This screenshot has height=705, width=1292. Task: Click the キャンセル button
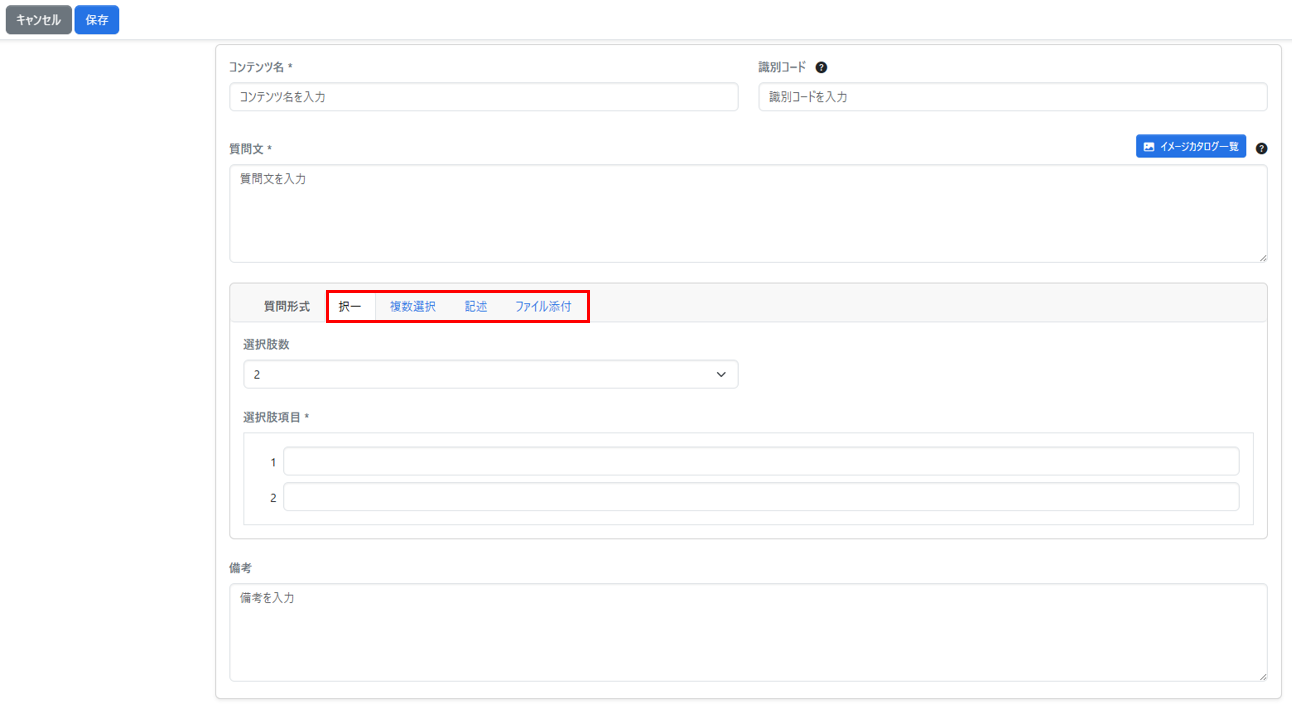coord(38,20)
